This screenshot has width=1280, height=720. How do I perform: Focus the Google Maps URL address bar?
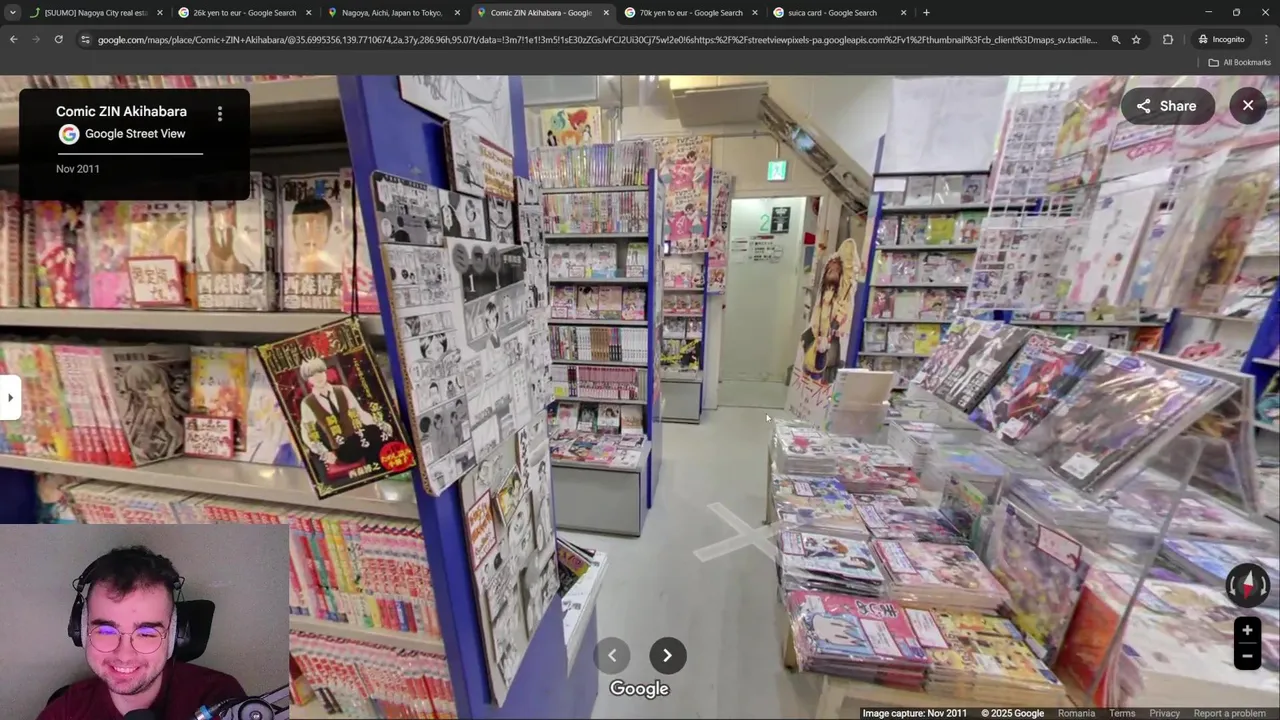(x=597, y=40)
